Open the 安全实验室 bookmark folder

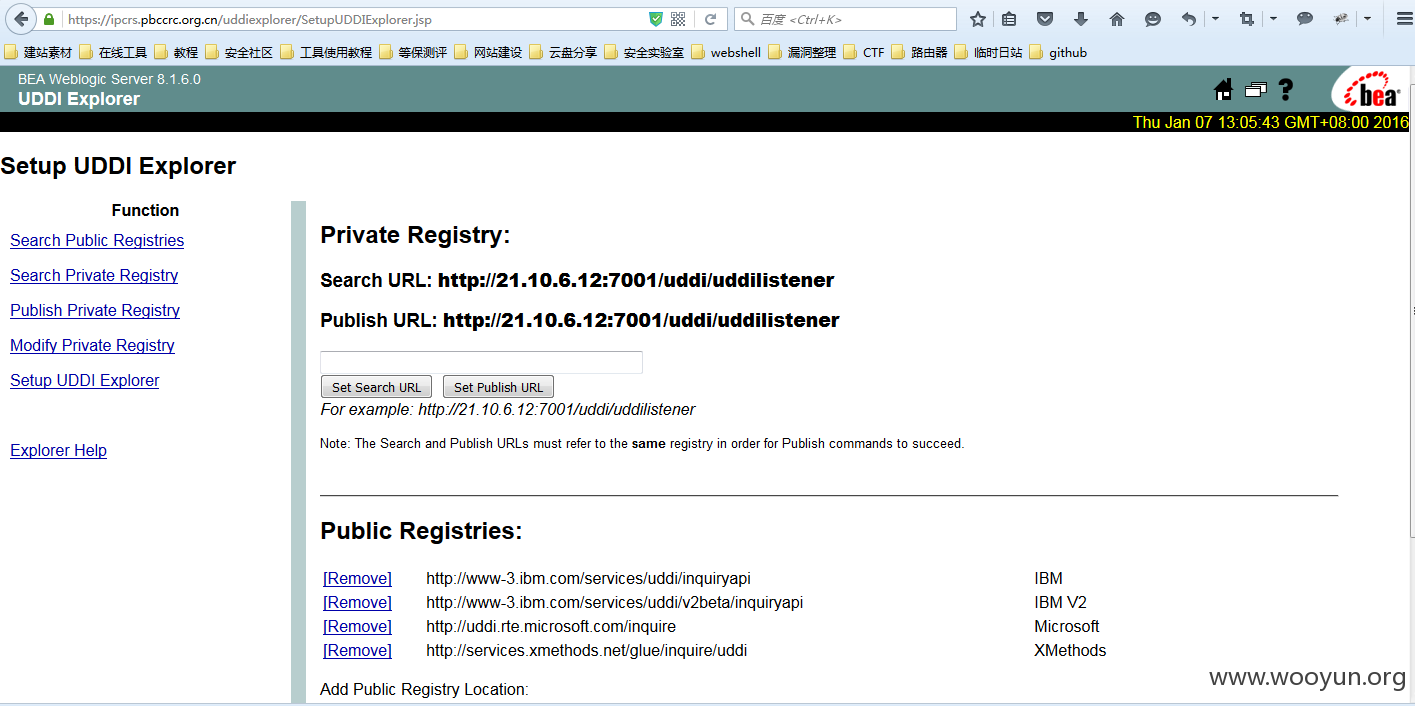tap(644, 52)
